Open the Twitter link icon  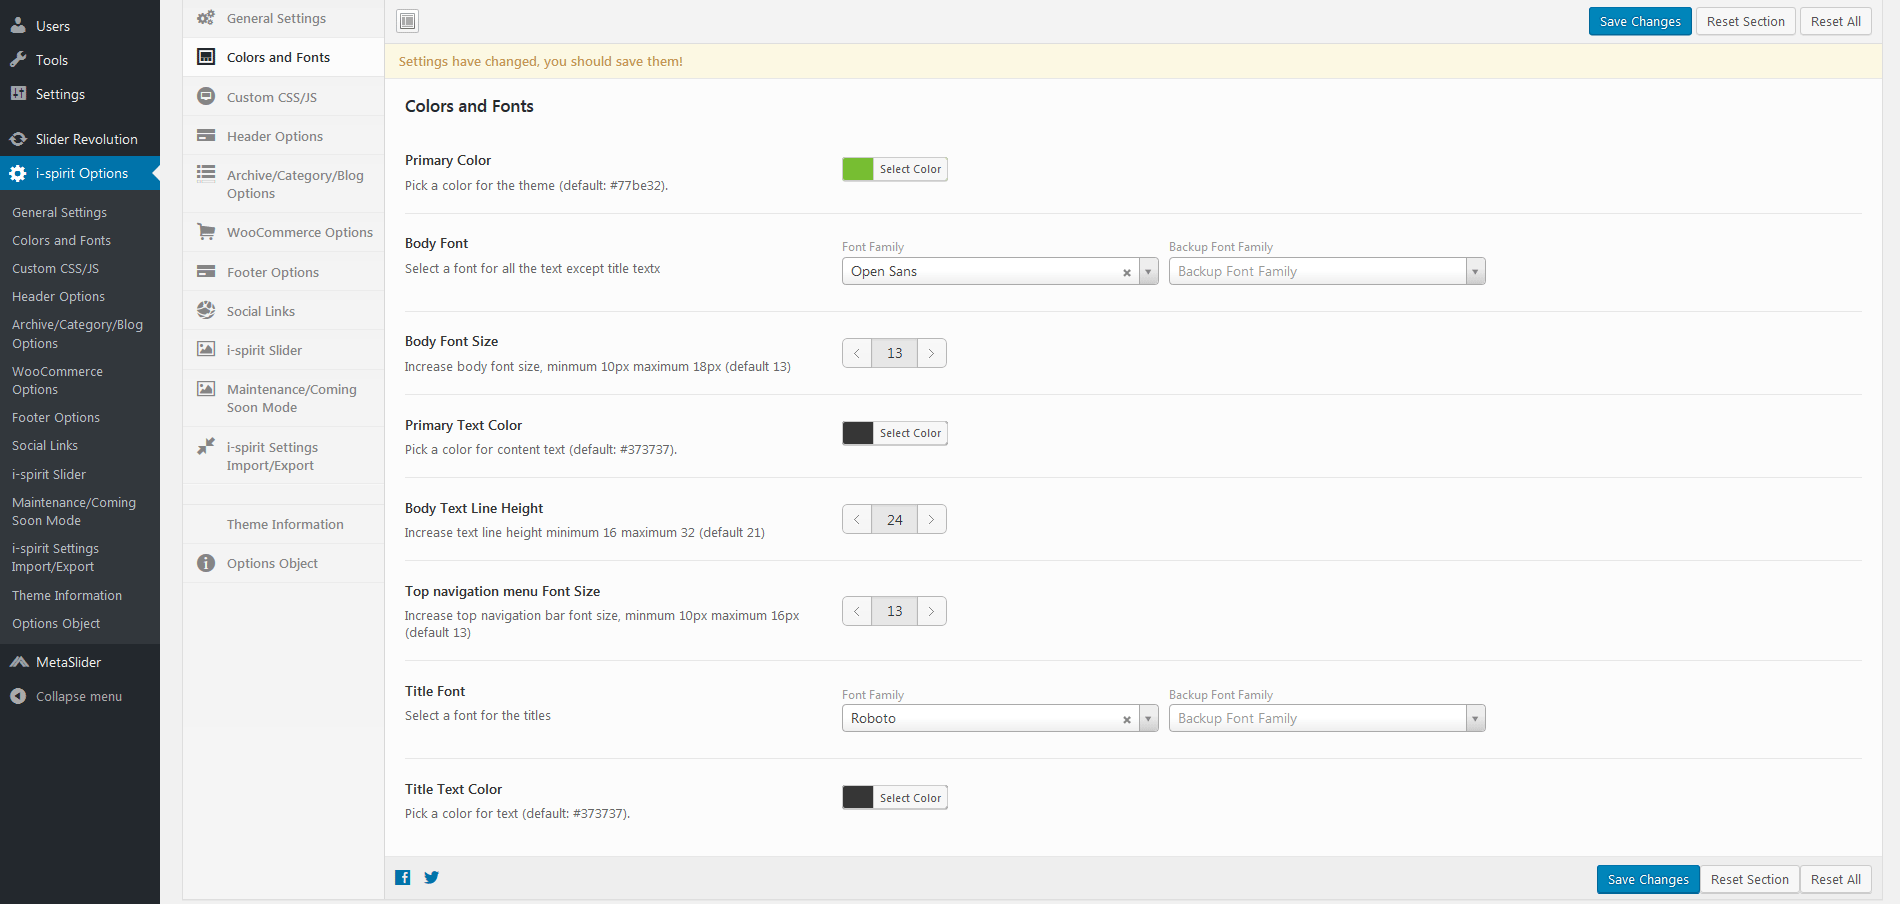431,877
